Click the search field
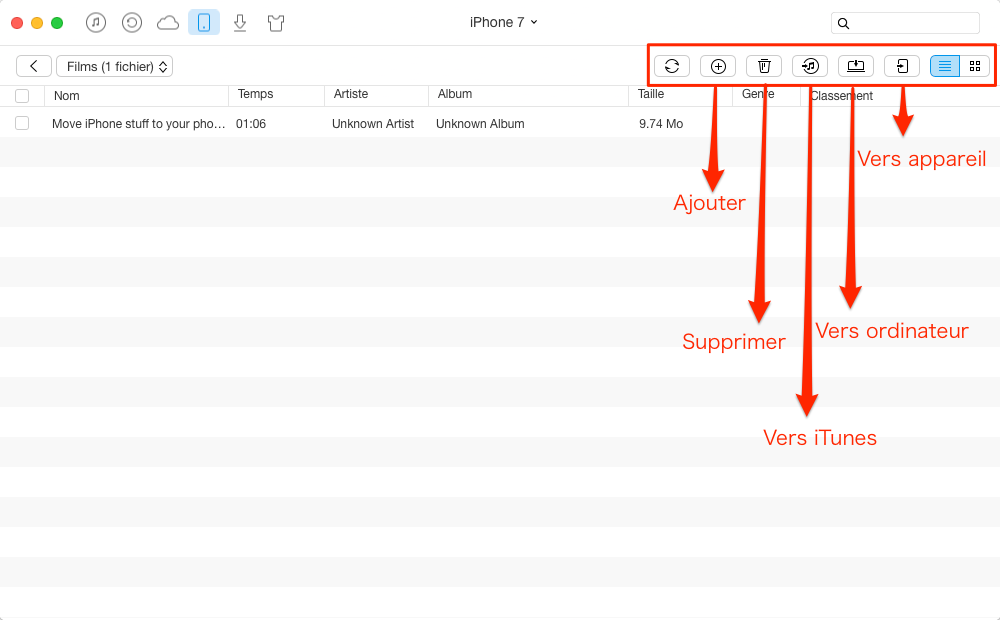The height and width of the screenshot is (620, 1000). point(905,24)
